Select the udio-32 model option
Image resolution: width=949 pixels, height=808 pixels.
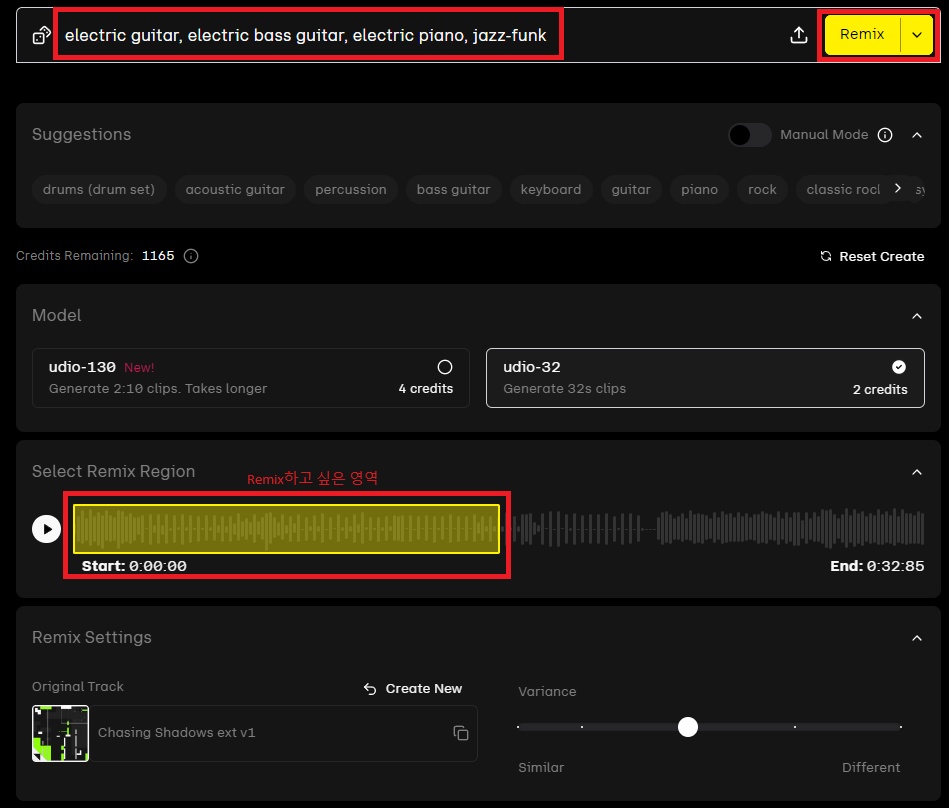pos(704,377)
